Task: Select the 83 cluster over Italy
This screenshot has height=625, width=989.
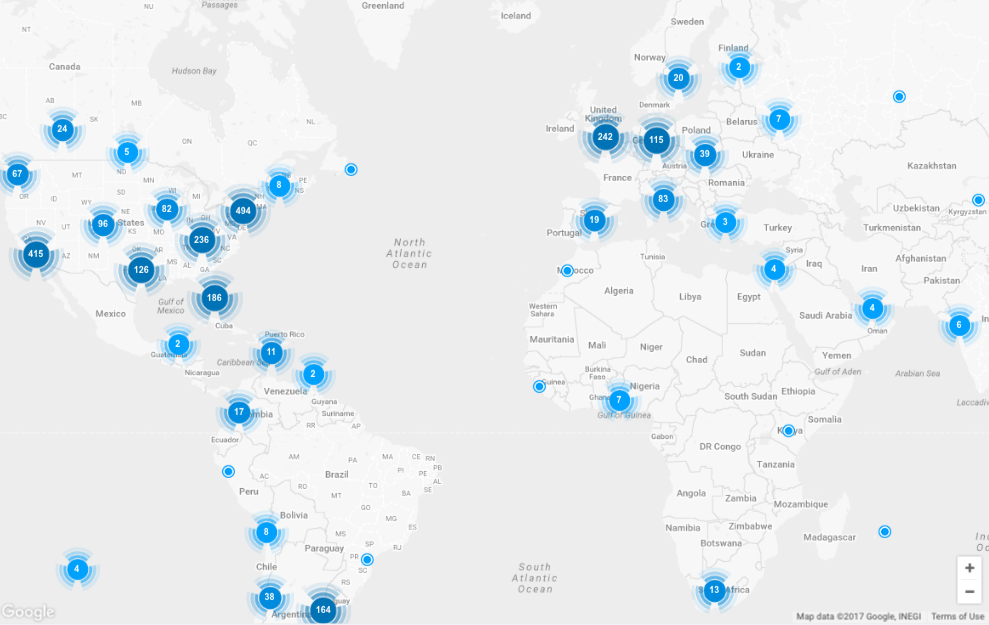Action: (662, 199)
